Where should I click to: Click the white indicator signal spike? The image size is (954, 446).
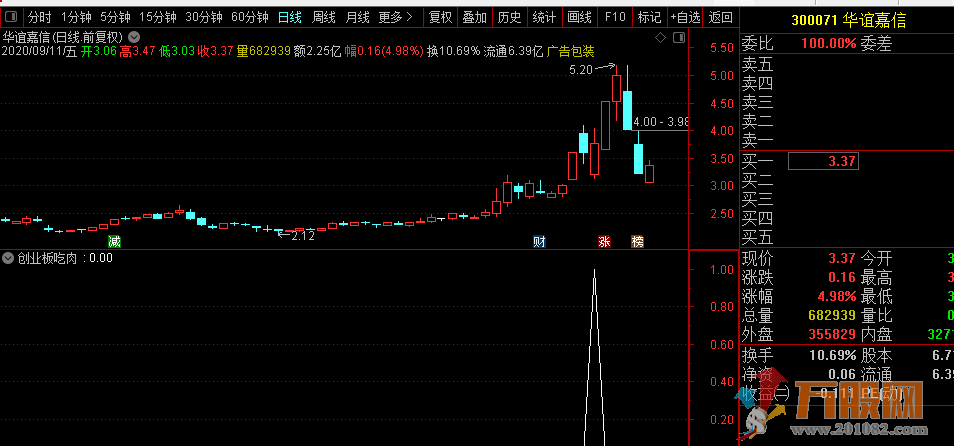tap(594, 357)
